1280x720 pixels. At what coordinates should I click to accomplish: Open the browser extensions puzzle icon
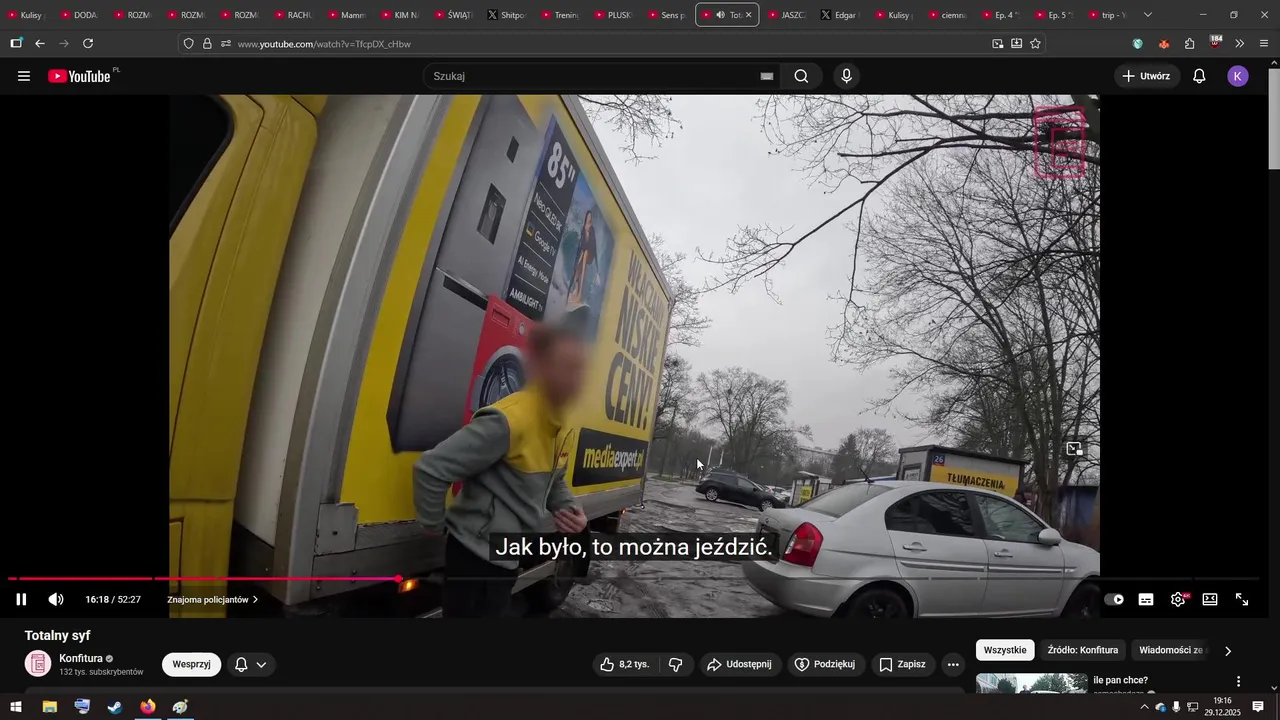point(1190,43)
